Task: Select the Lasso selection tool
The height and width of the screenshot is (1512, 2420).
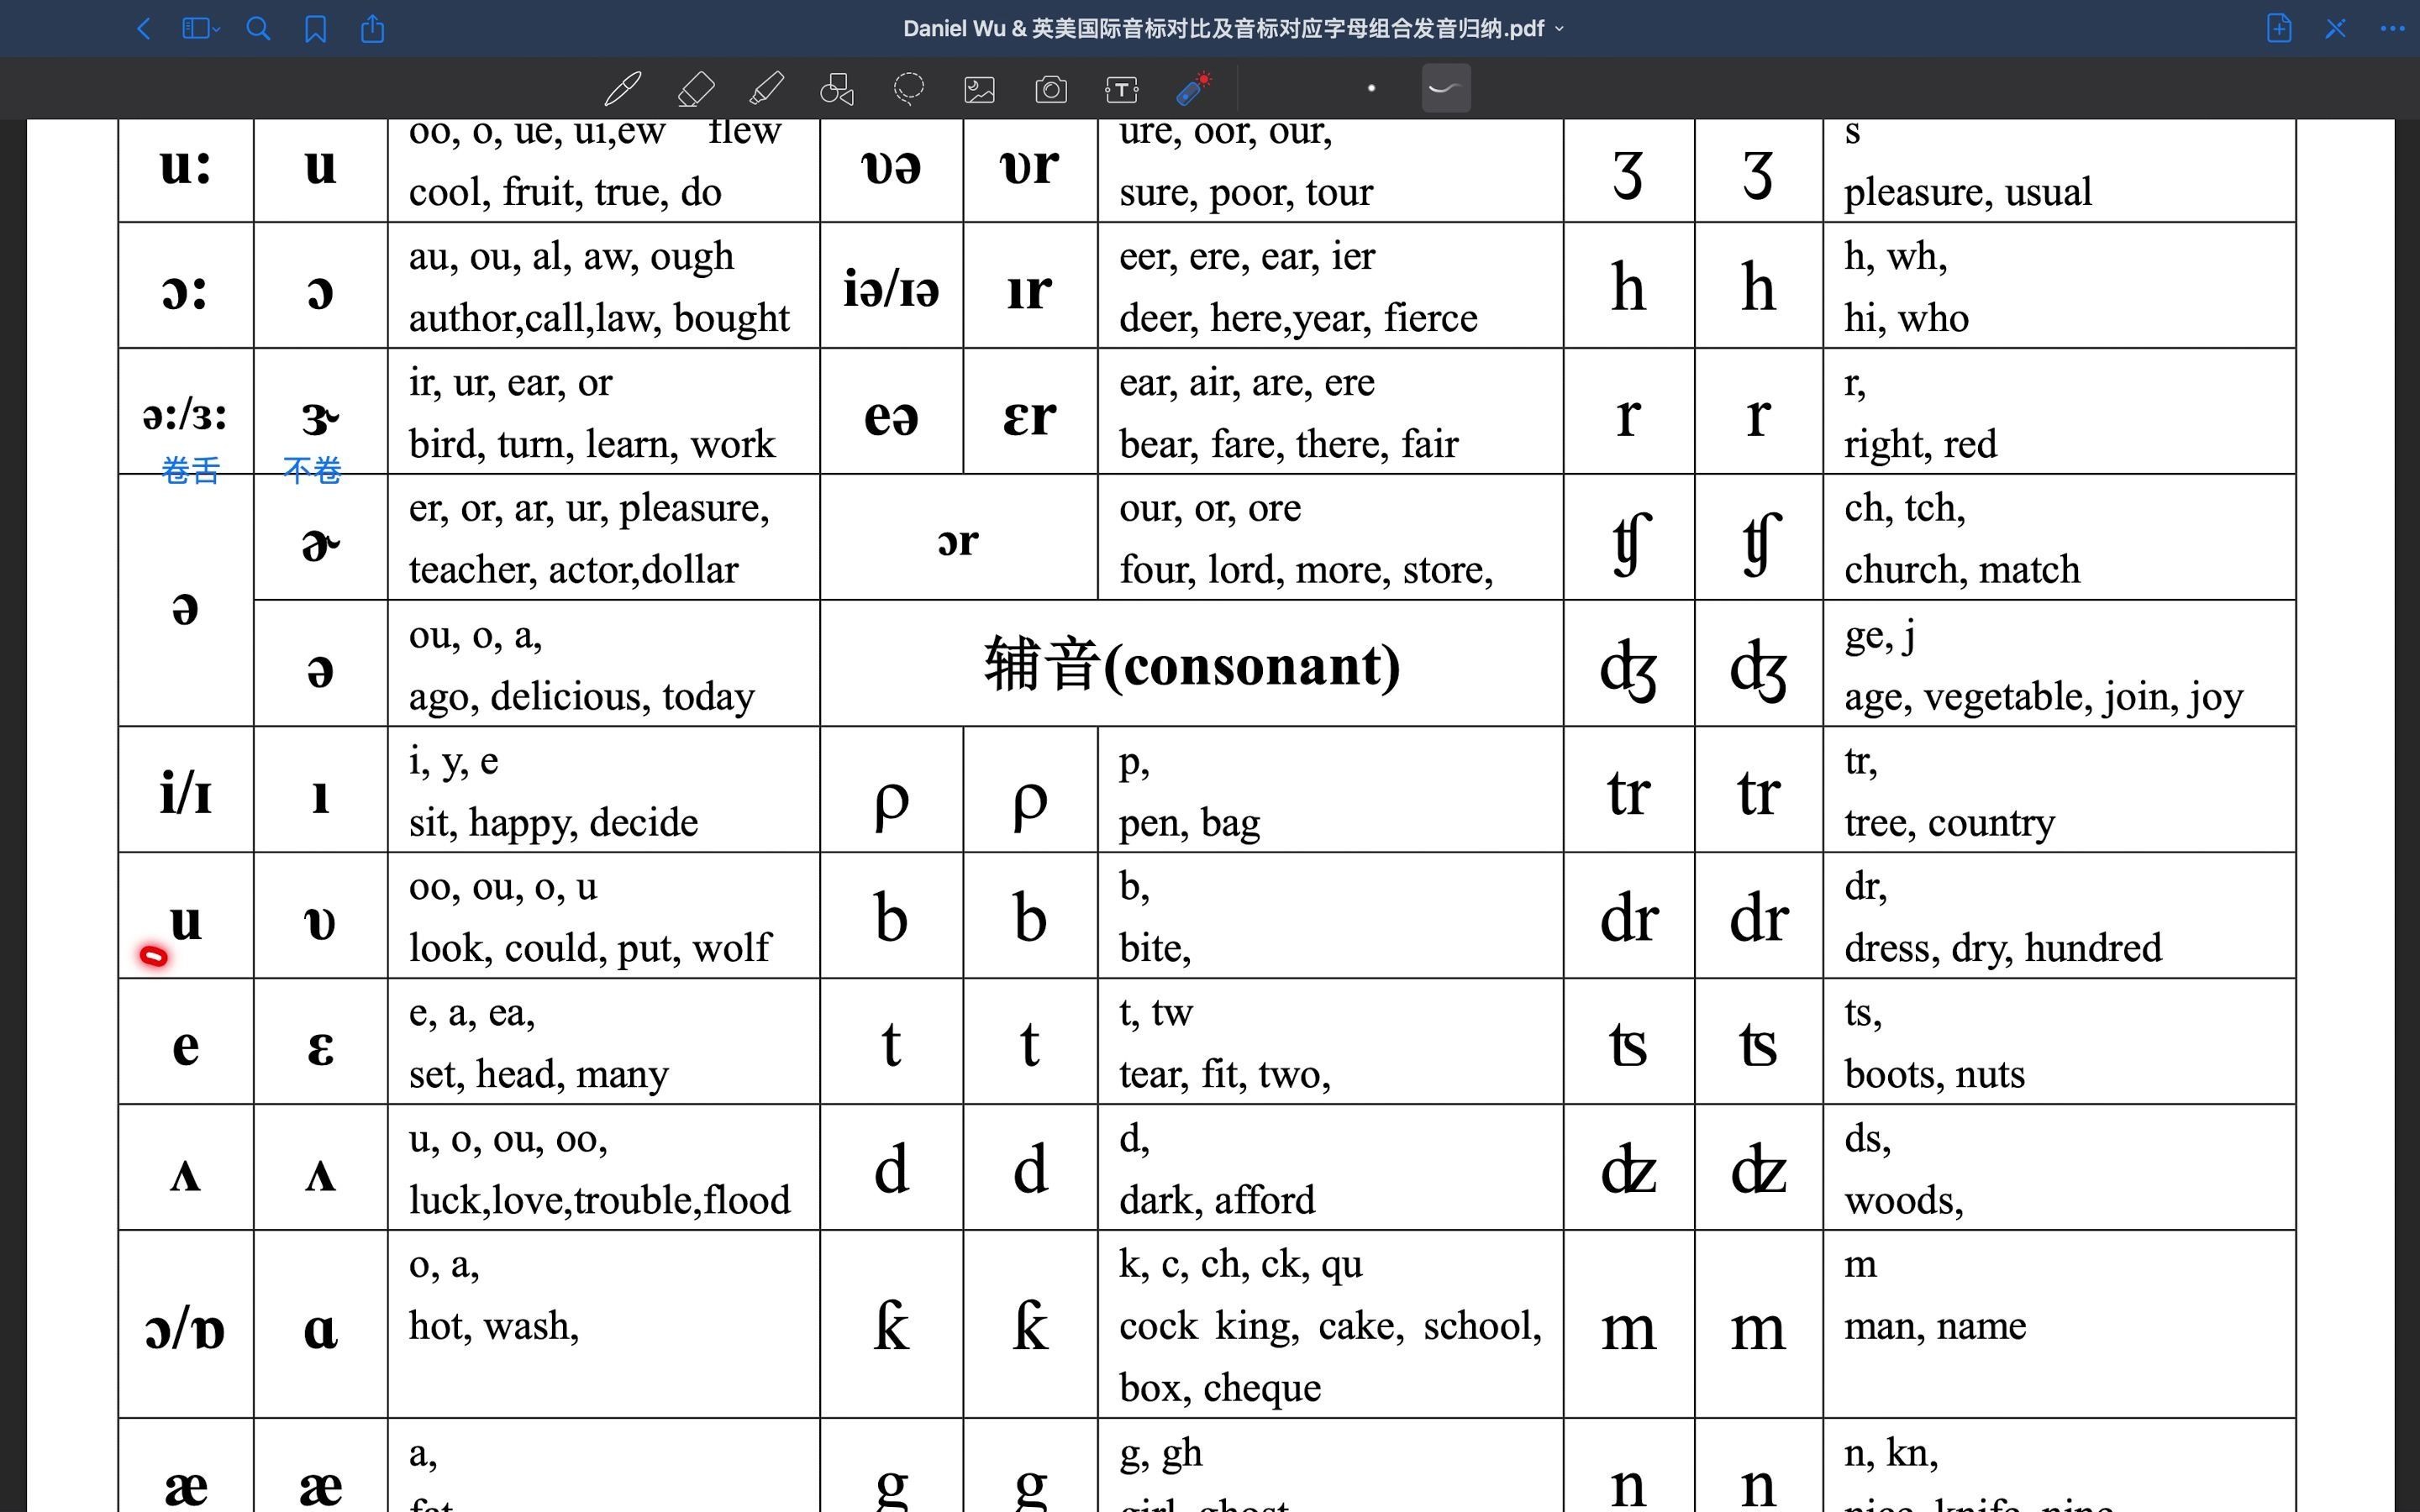Action: tap(908, 89)
